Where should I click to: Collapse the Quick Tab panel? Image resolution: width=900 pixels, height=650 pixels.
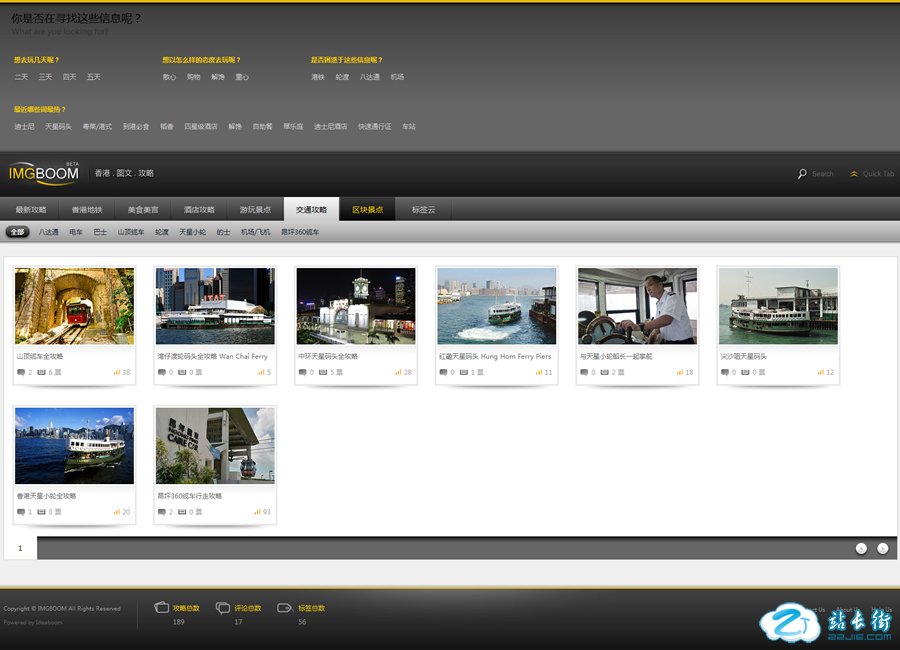tap(854, 174)
